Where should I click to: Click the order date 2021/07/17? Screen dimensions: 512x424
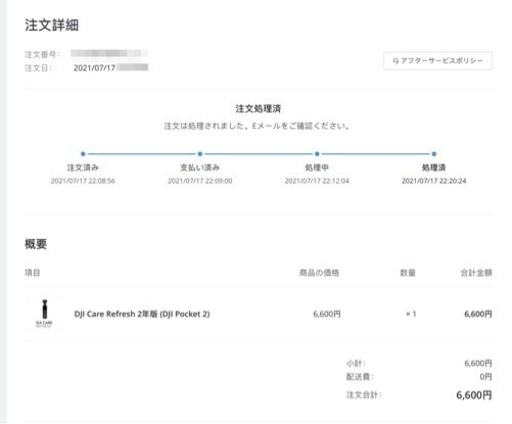pos(94,68)
